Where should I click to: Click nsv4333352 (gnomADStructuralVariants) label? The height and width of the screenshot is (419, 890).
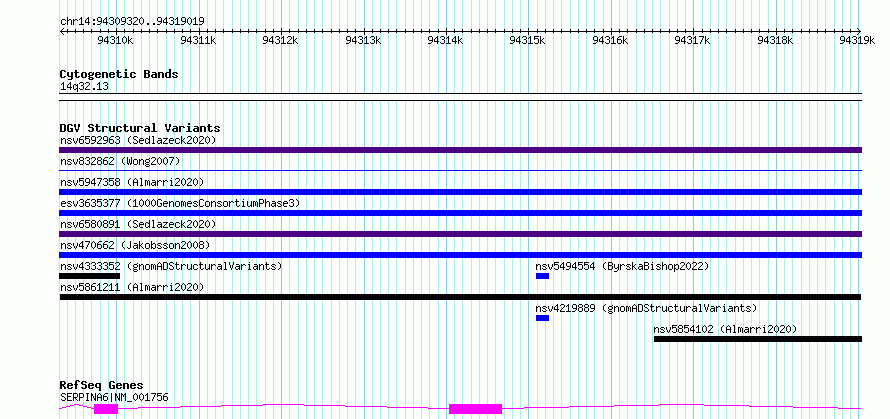pyautogui.click(x=171, y=266)
